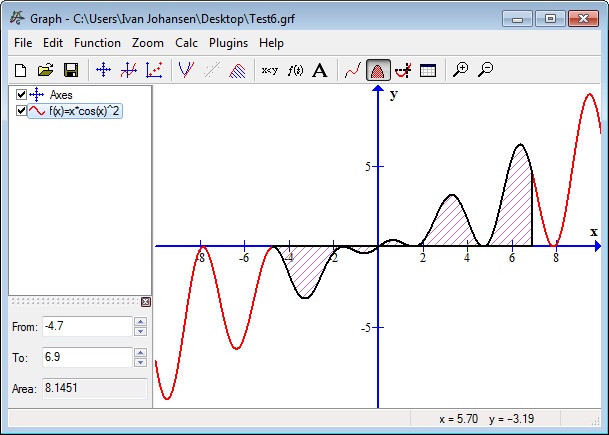Click the axis tick label 5

368,167
